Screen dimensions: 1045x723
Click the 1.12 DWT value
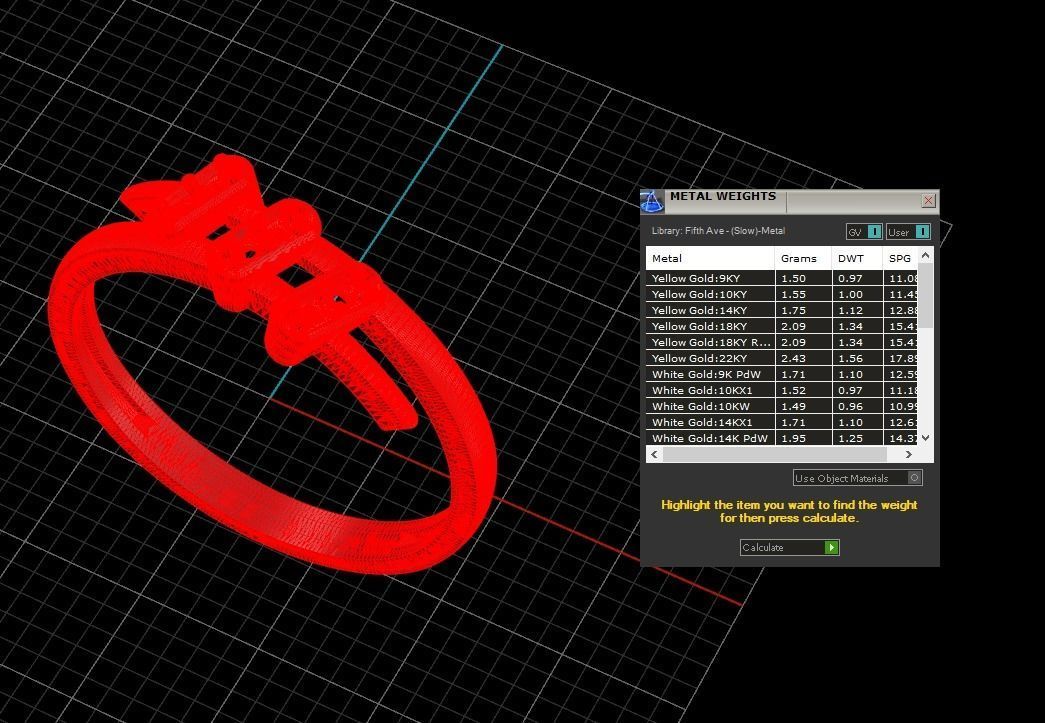pyautogui.click(x=850, y=311)
